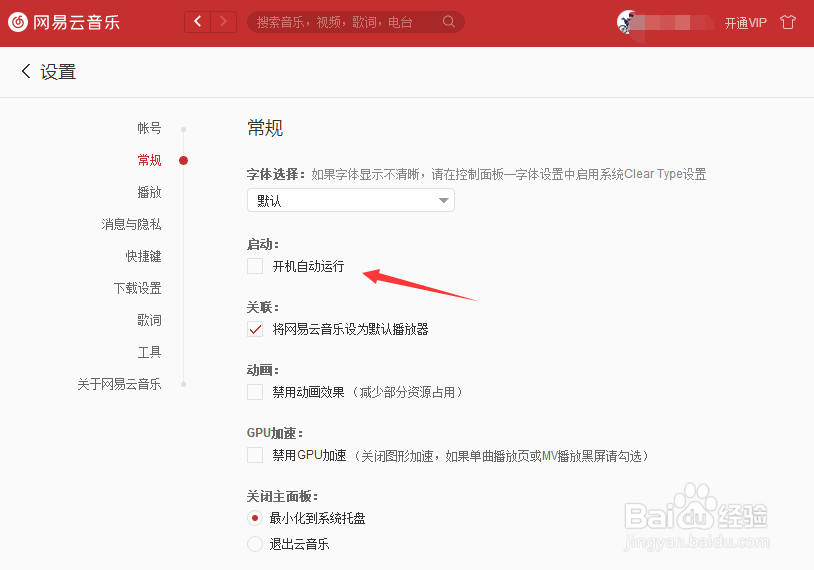Go to 帐号 settings section
Image resolution: width=814 pixels, height=570 pixels.
pyautogui.click(x=150, y=128)
